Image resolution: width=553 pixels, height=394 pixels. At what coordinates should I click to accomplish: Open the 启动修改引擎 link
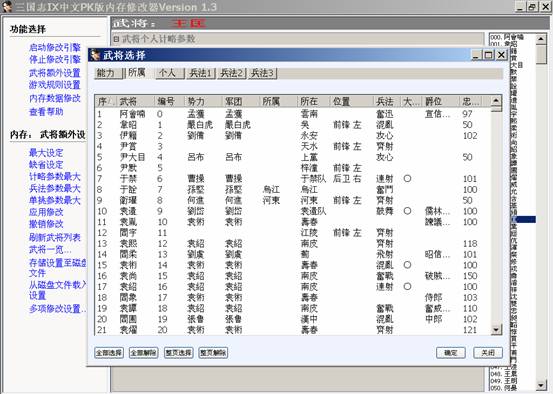point(55,47)
